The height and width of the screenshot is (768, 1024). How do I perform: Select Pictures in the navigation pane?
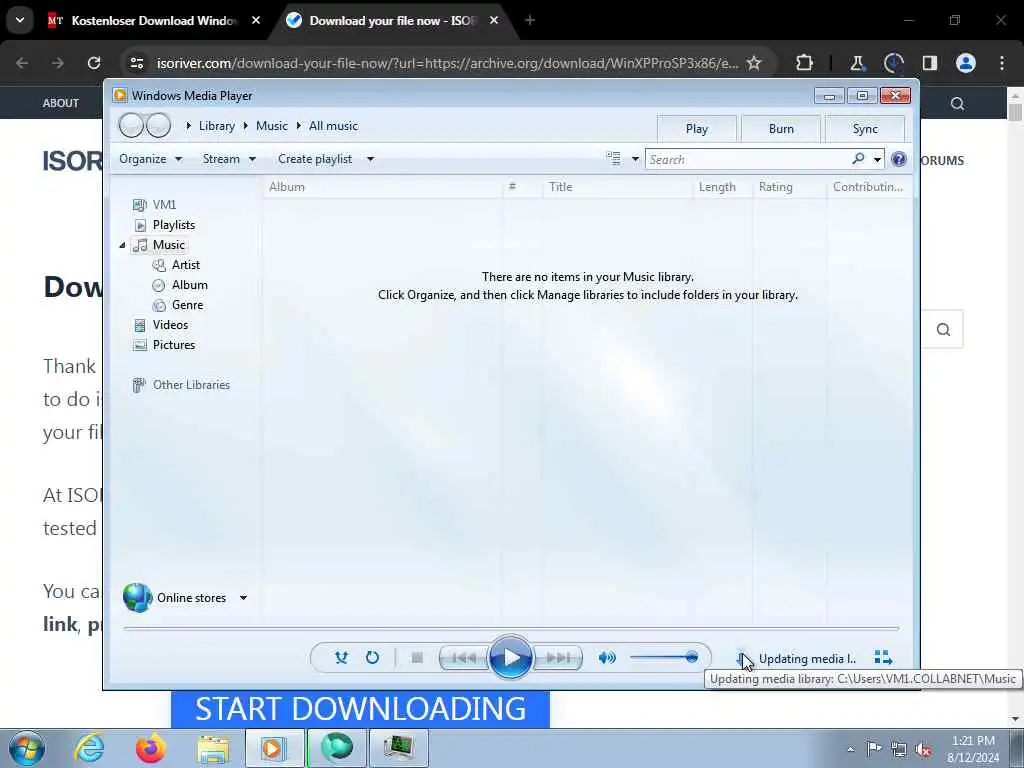coord(173,345)
